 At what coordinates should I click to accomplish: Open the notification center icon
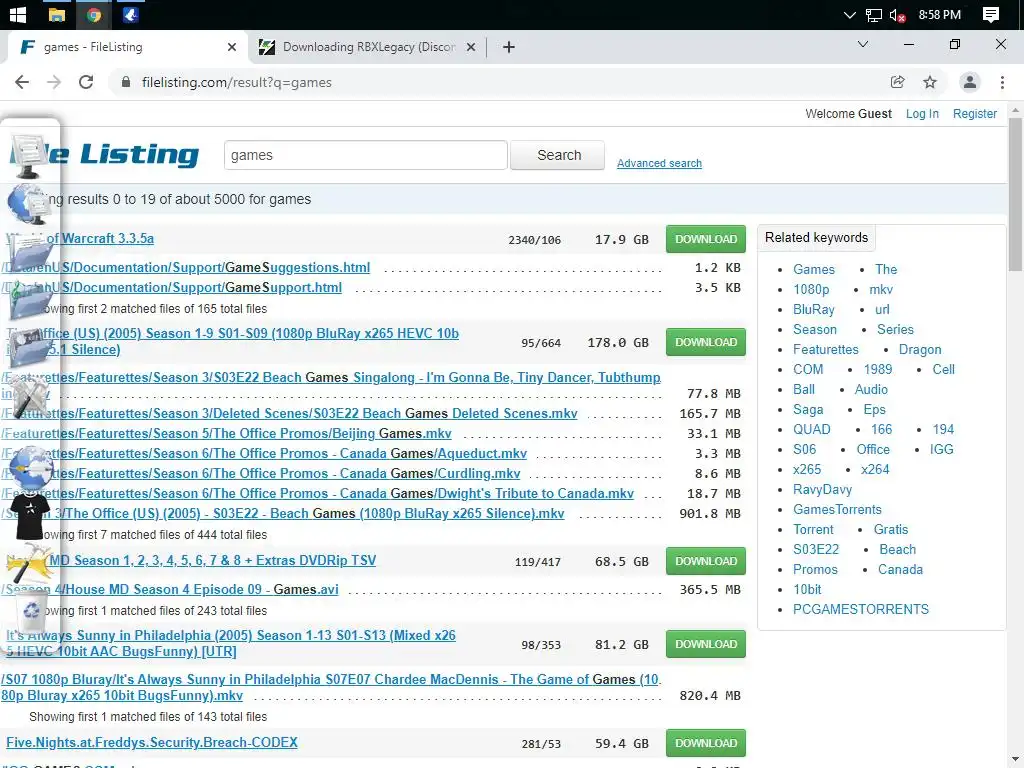(991, 14)
